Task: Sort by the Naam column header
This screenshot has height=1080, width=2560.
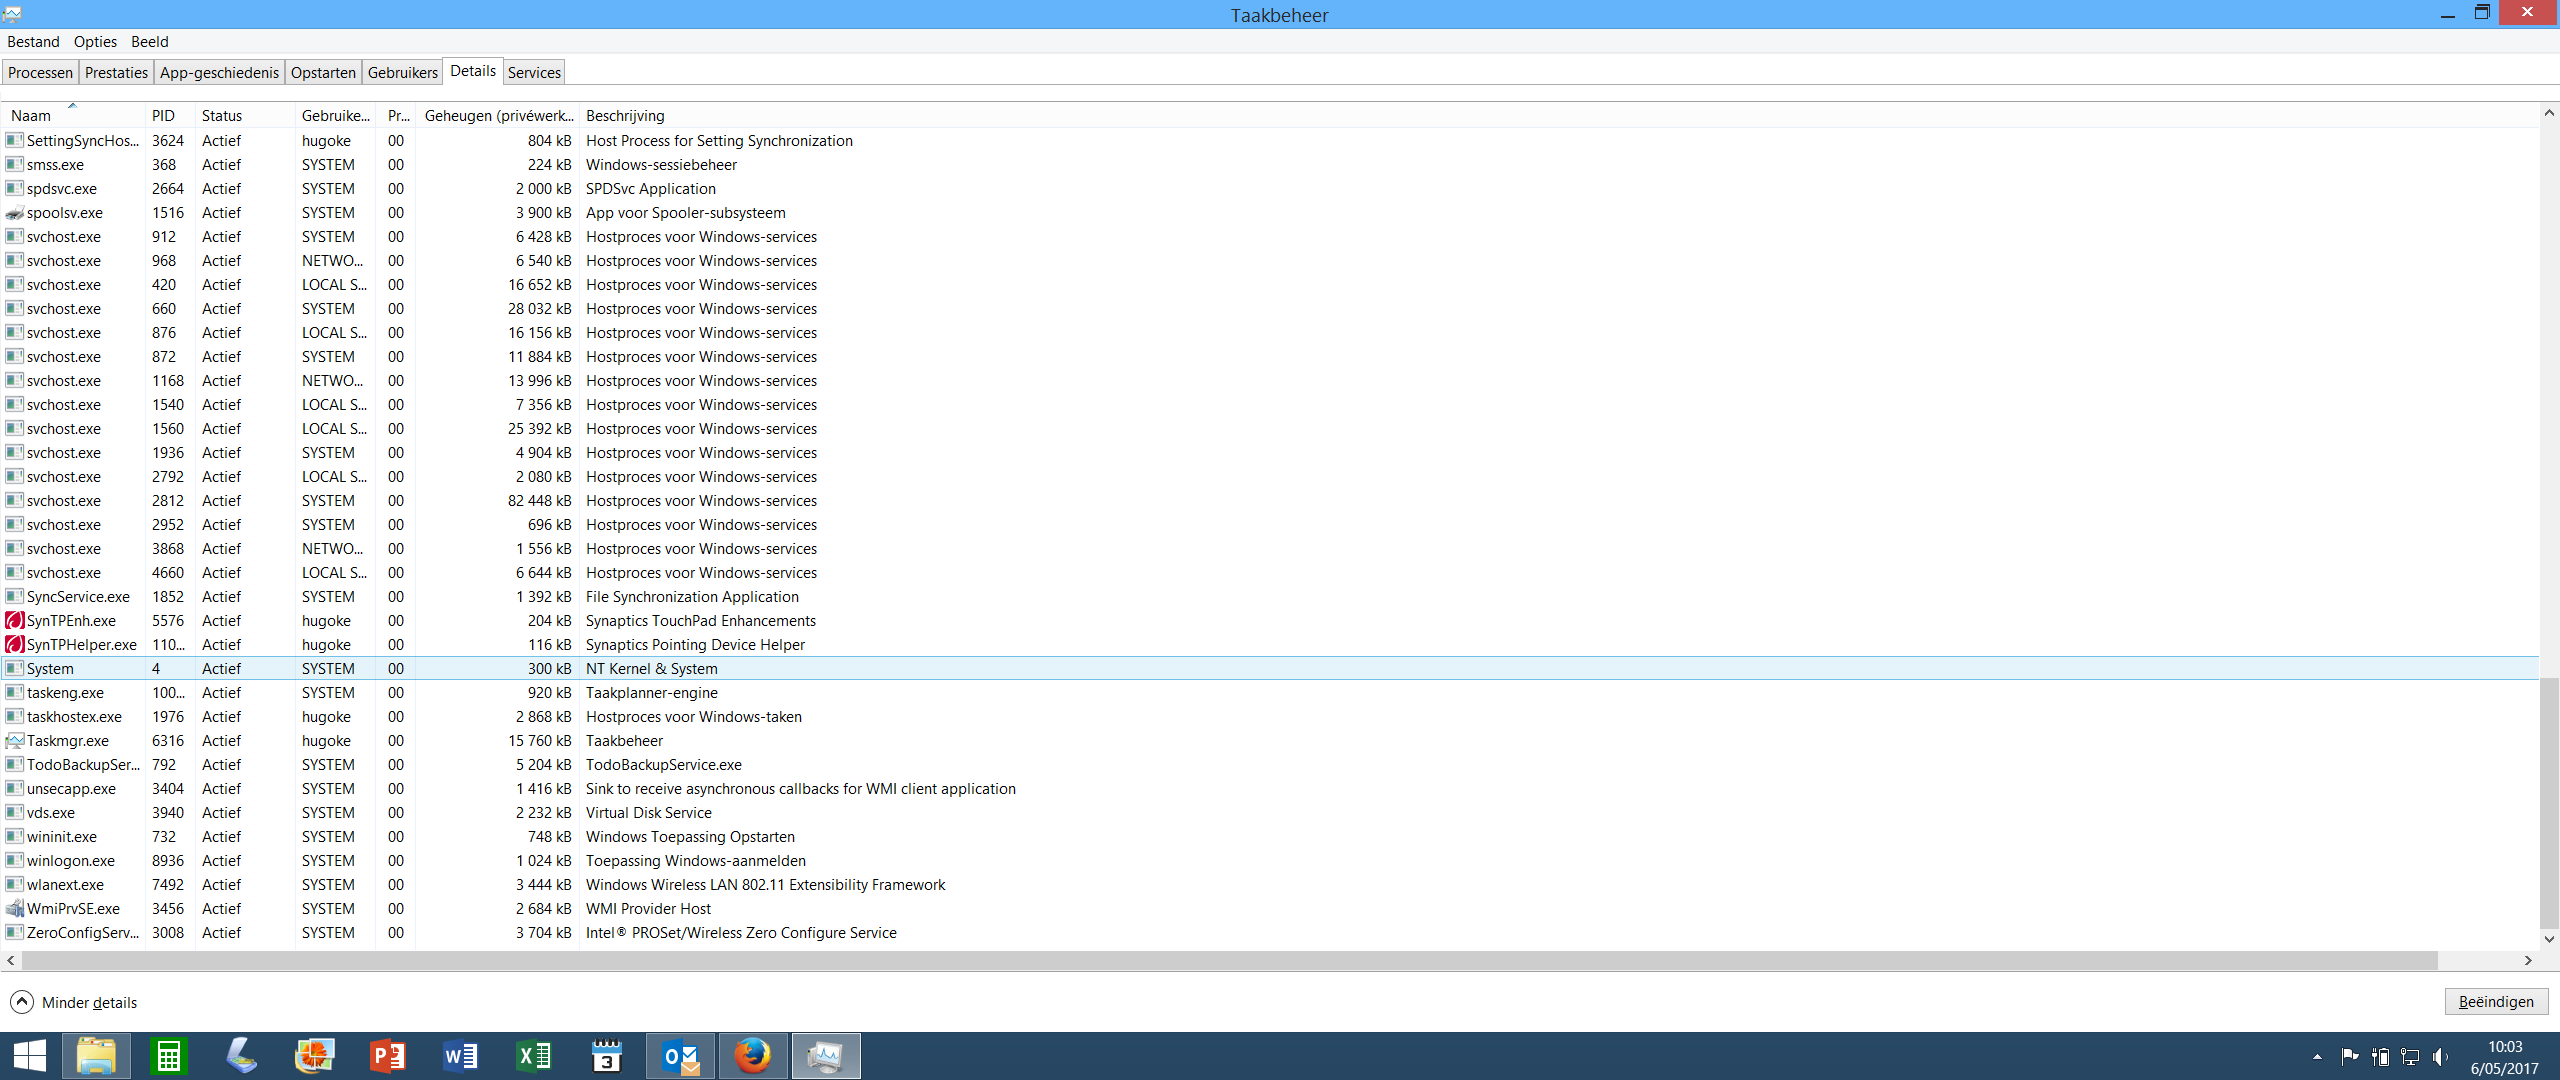Action: coord(74,115)
